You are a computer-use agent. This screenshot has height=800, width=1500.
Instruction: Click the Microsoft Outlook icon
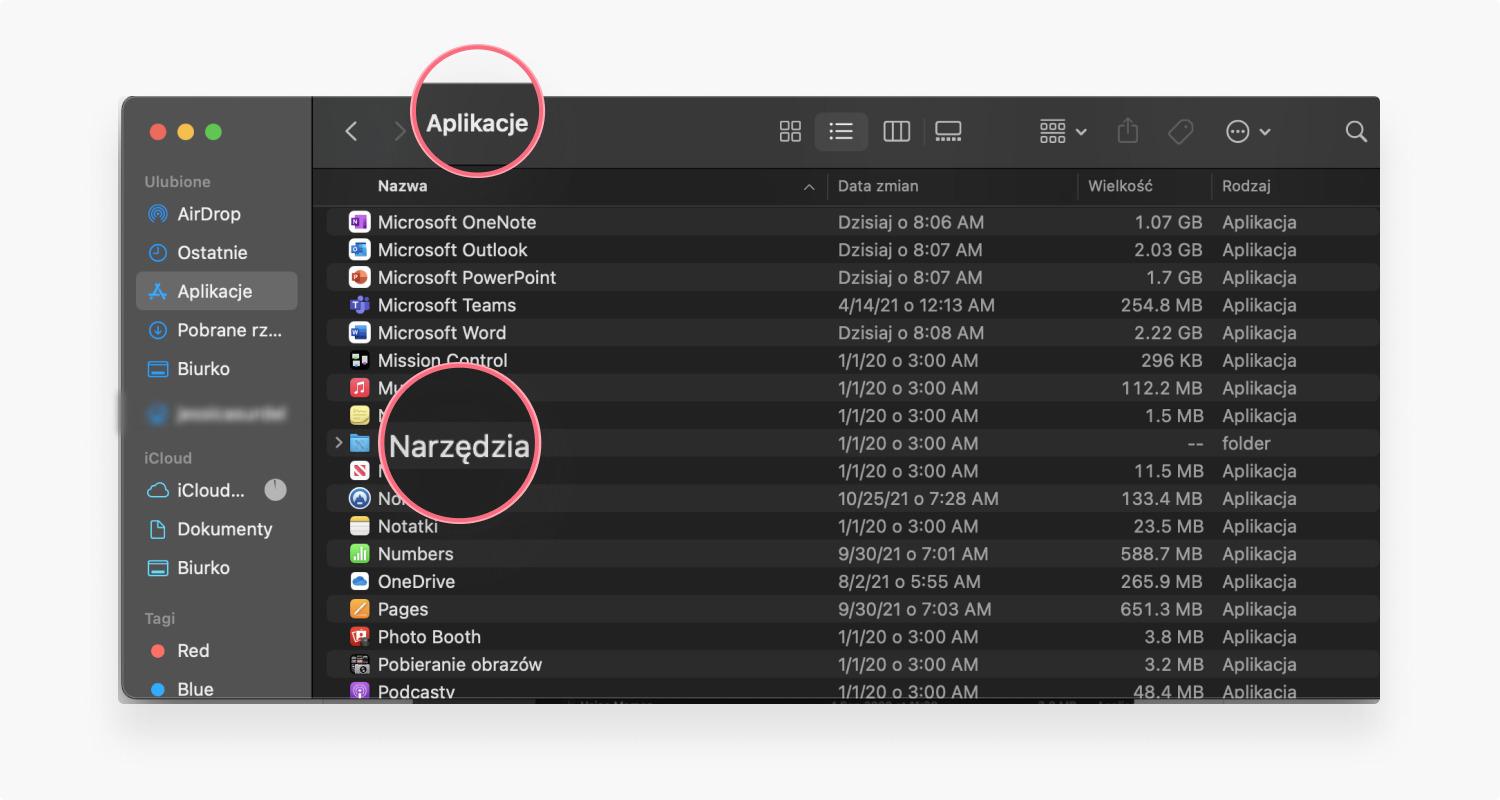[x=360, y=250]
